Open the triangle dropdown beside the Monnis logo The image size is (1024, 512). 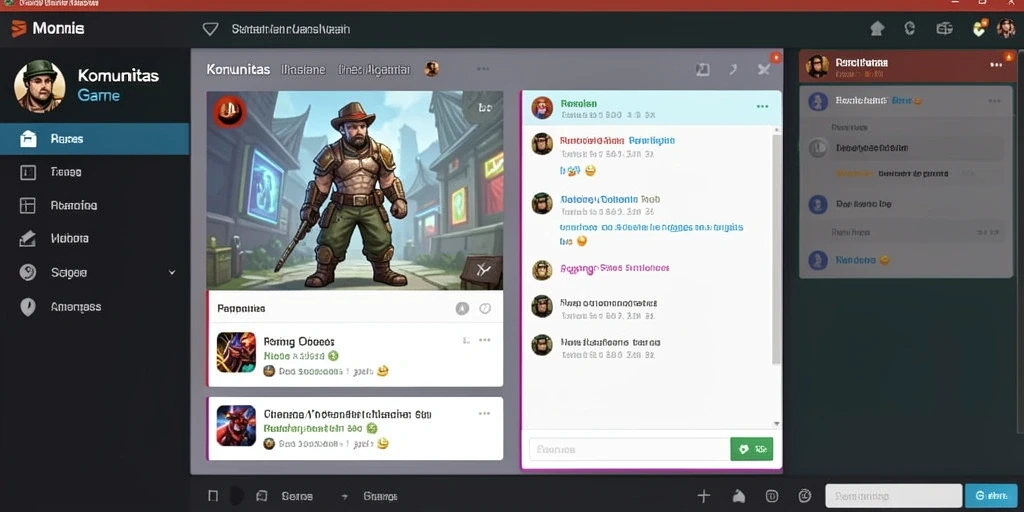click(x=210, y=29)
